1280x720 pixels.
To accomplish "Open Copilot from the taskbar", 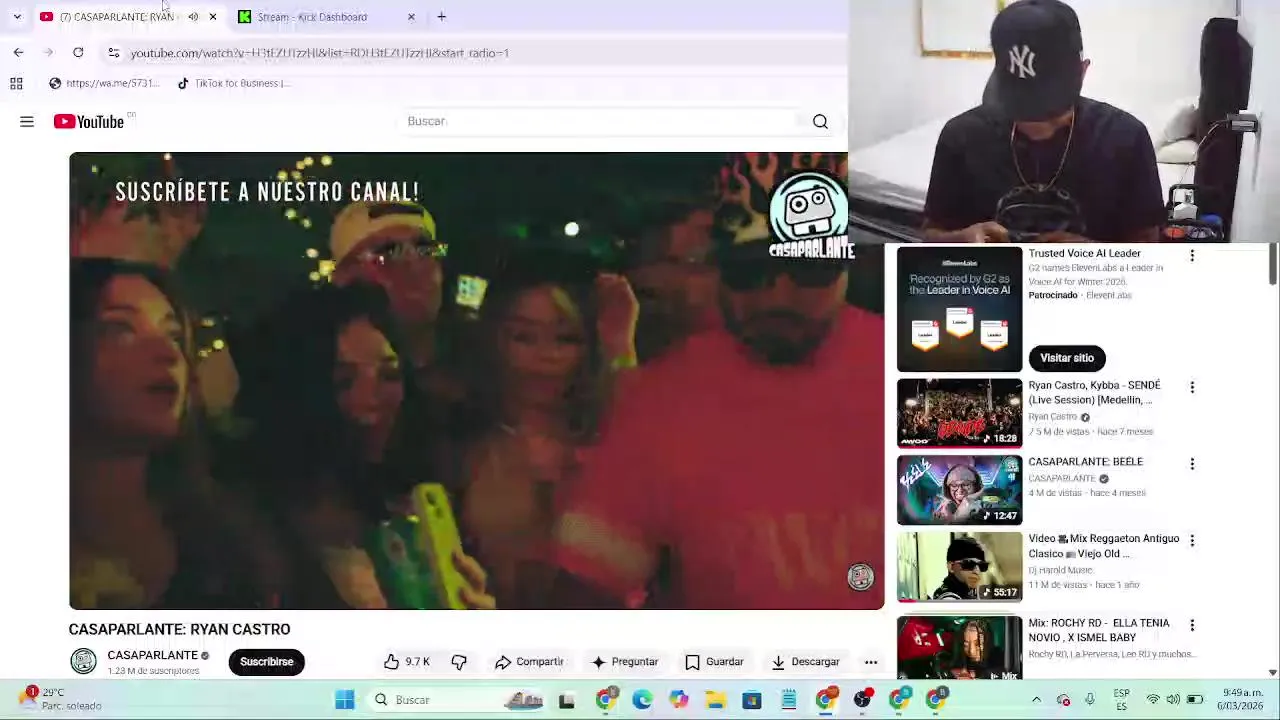I will point(679,700).
